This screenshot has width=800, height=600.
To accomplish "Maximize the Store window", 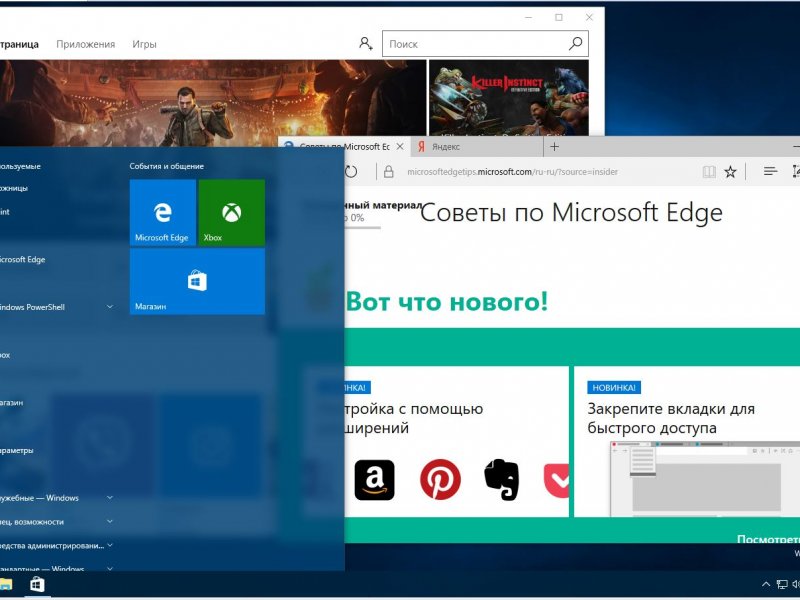I will (x=559, y=17).
